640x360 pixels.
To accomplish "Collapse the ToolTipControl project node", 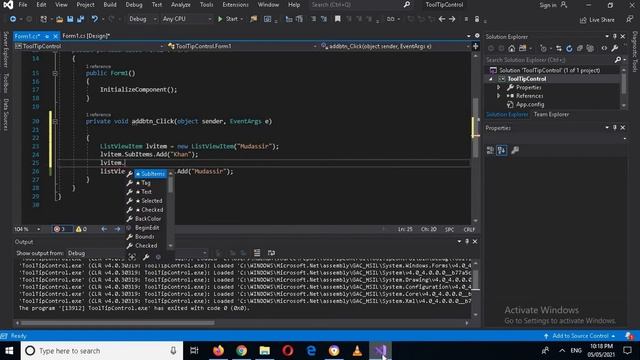I will [491, 79].
